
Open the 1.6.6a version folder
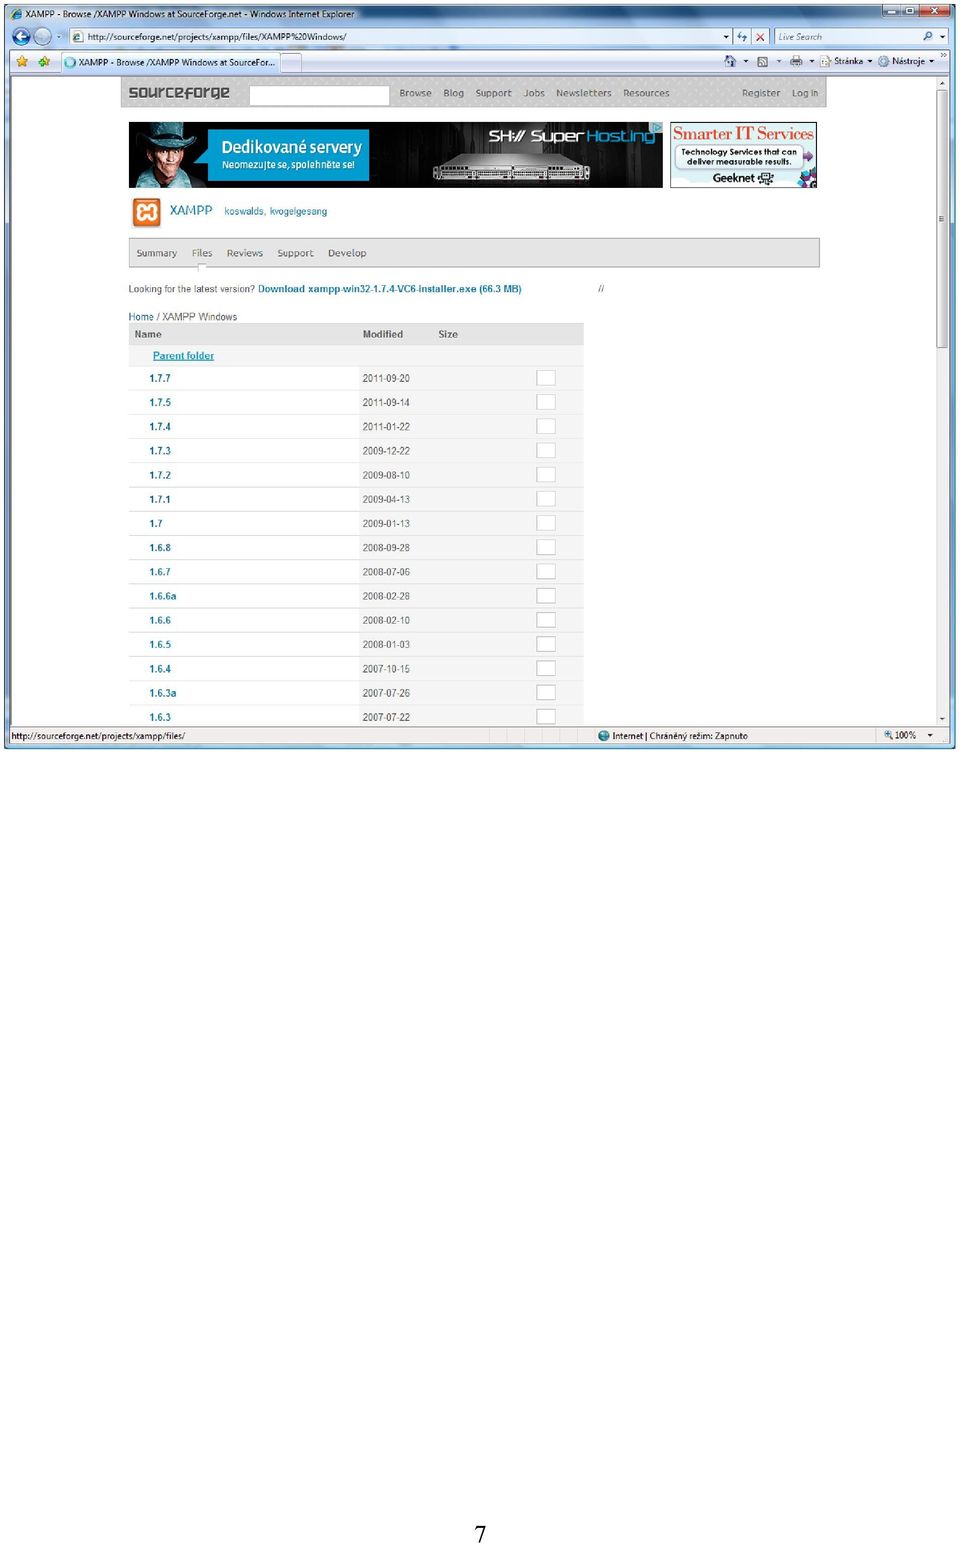[163, 596]
